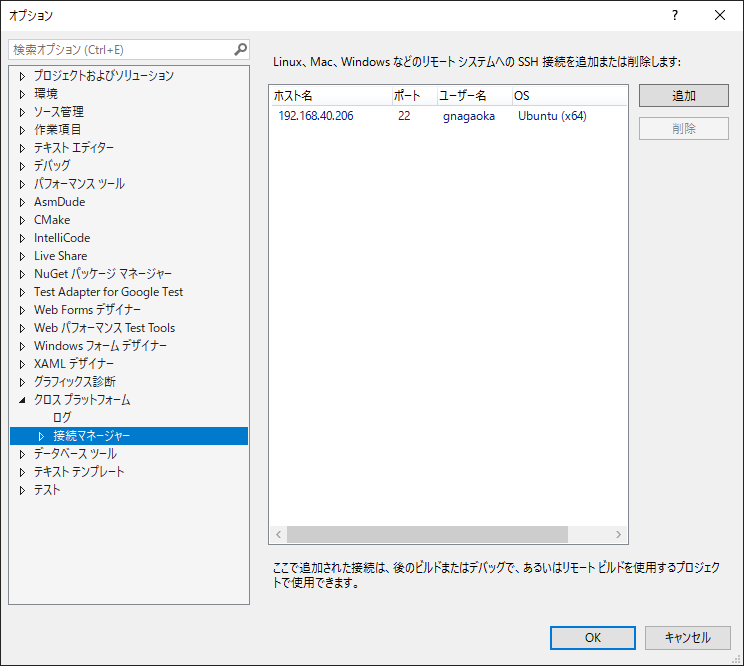744x666 pixels.
Task: Select ログ under クロス プラットフォーム
Action: pyautogui.click(x=62, y=417)
